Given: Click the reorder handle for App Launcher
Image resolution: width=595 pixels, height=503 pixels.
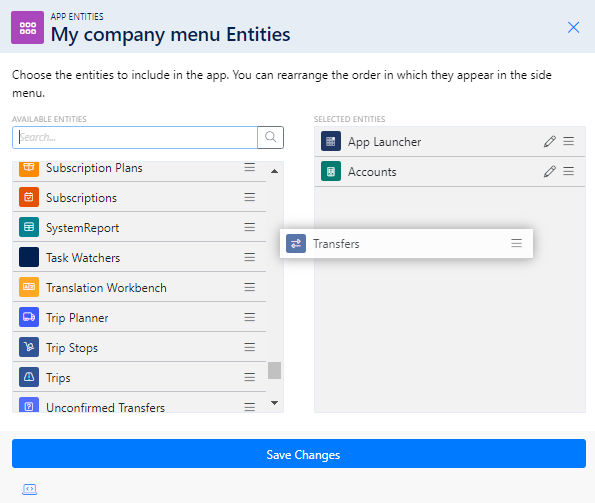Looking at the screenshot, I should 568,141.
